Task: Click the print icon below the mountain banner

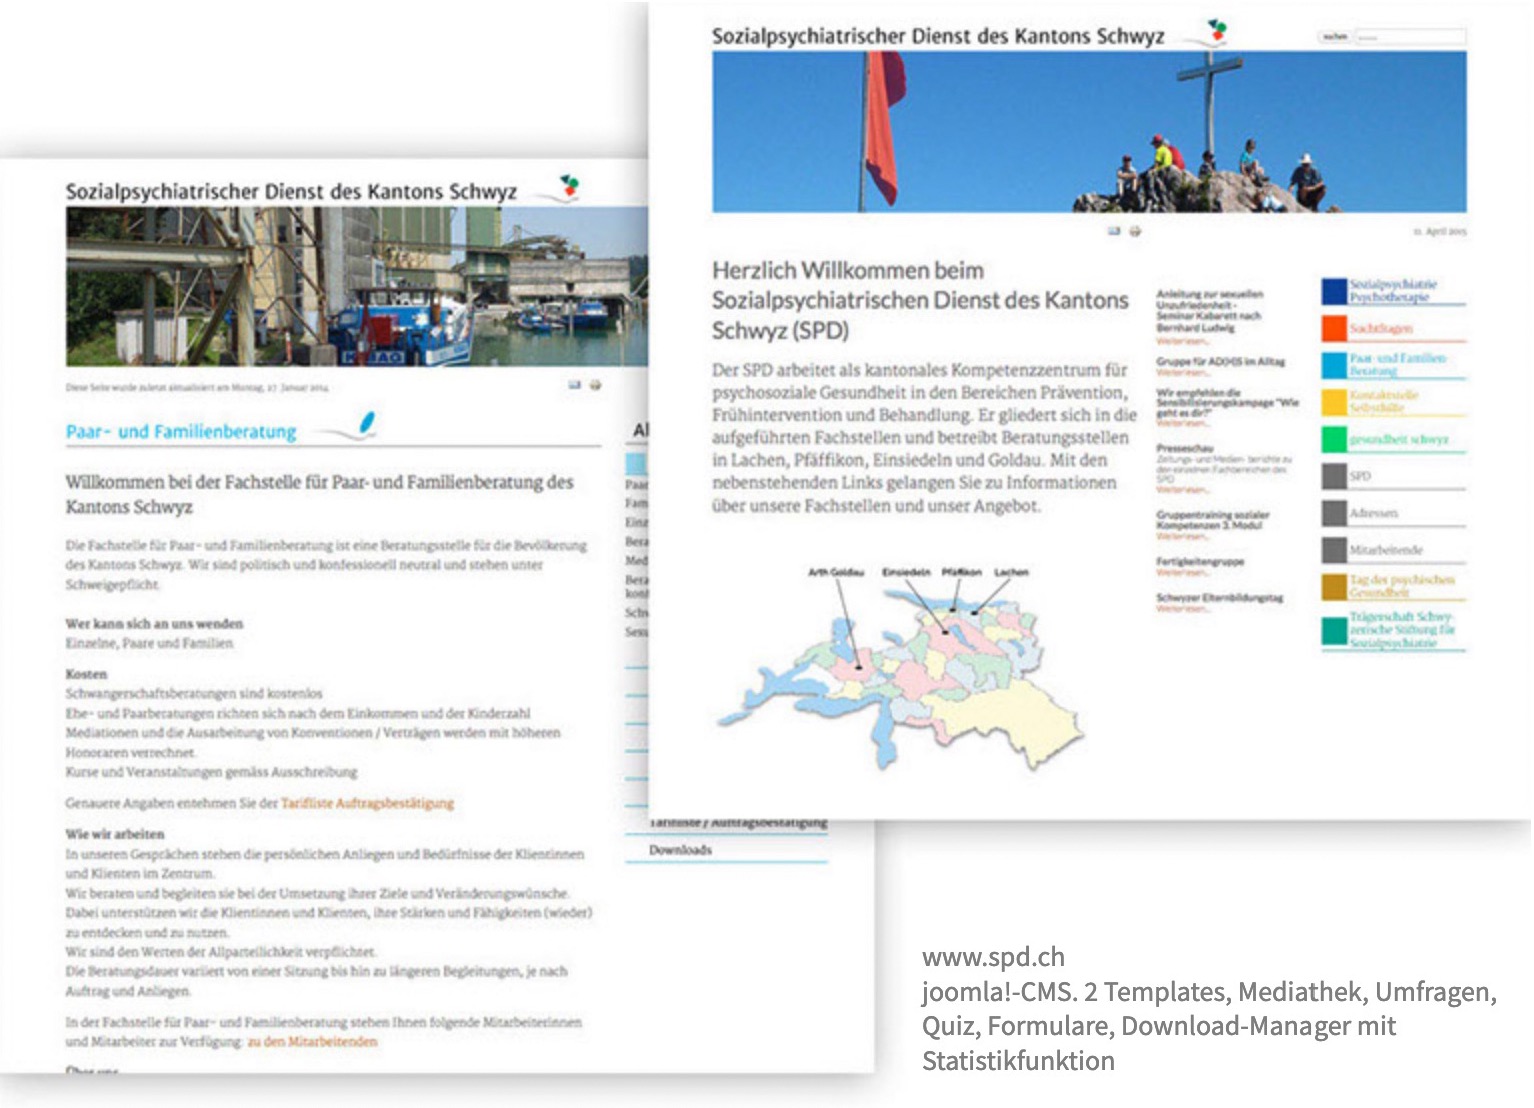Action: [1135, 231]
